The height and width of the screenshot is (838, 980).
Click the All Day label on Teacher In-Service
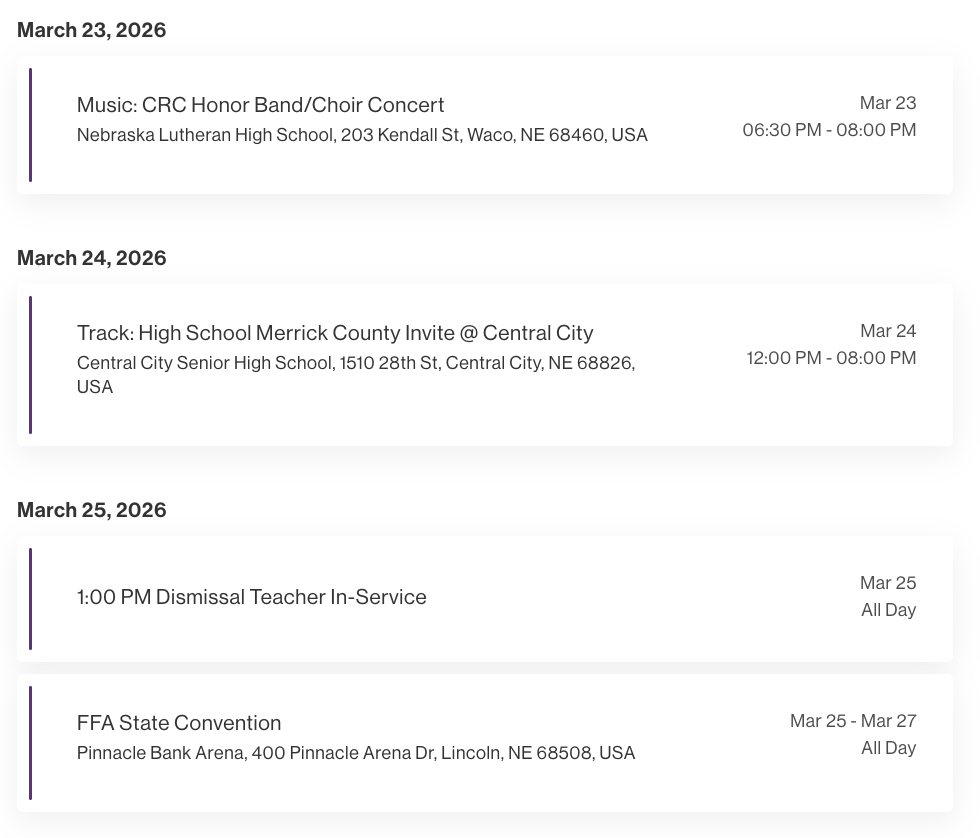[x=888, y=610]
